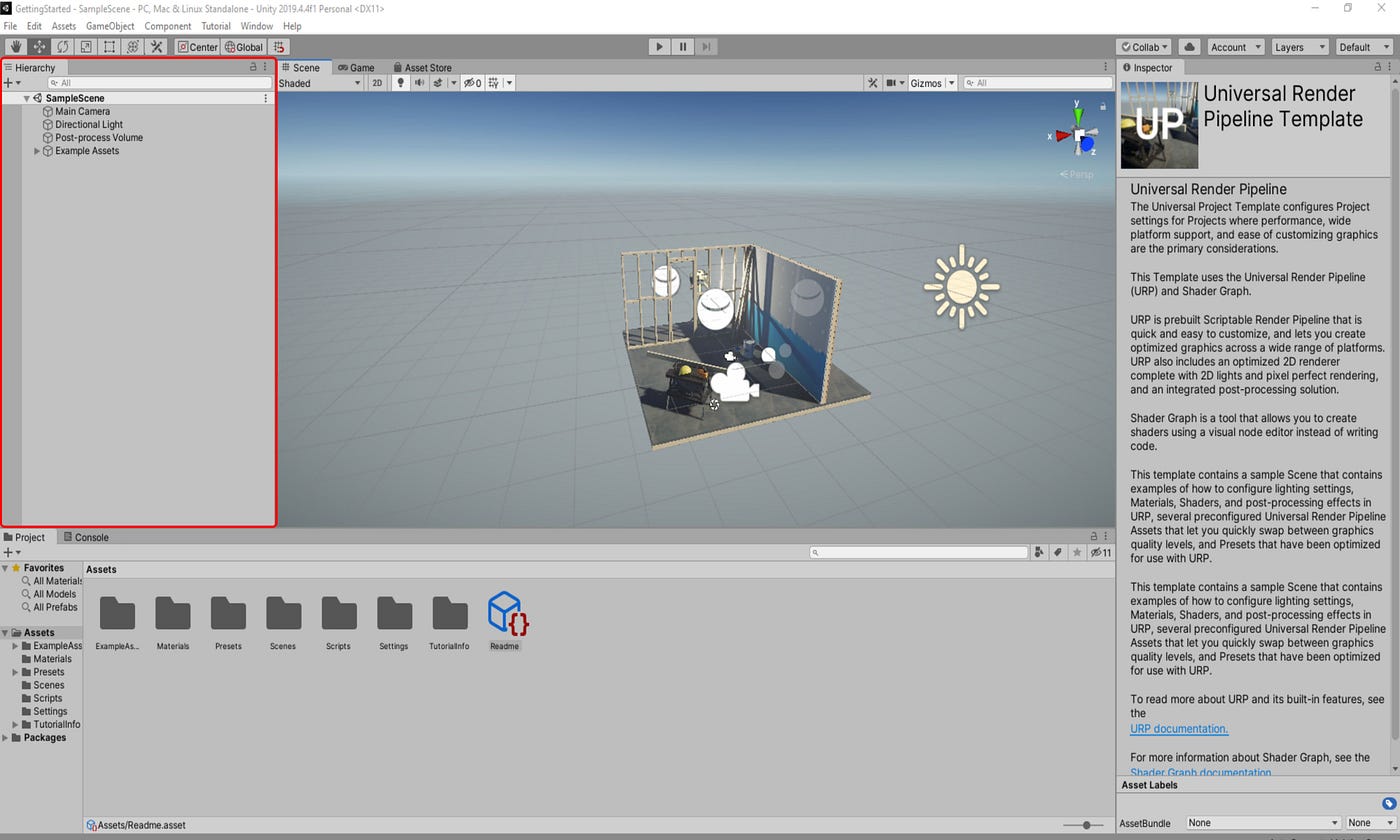
Task: Toggle Hierarchy panel lock icon
Action: point(253,67)
